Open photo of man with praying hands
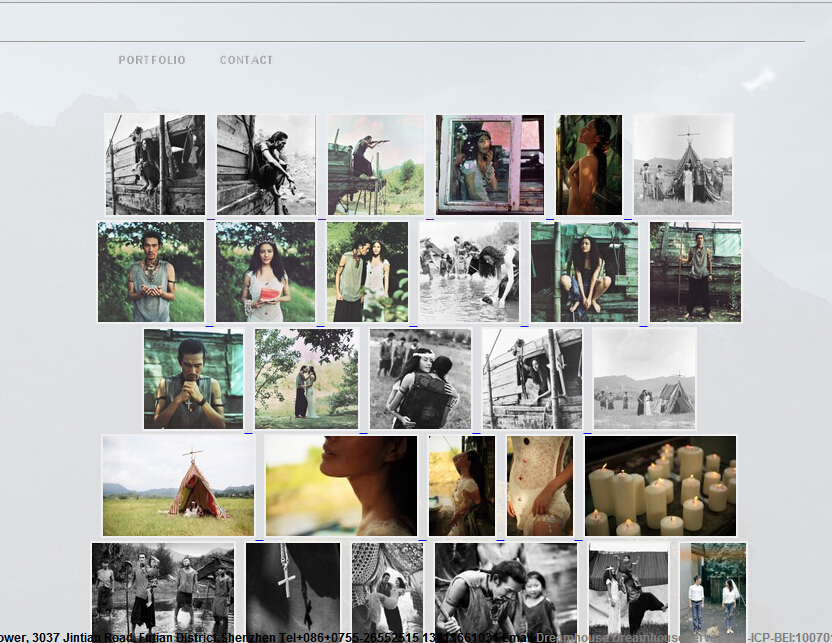832x643 pixels. point(193,379)
